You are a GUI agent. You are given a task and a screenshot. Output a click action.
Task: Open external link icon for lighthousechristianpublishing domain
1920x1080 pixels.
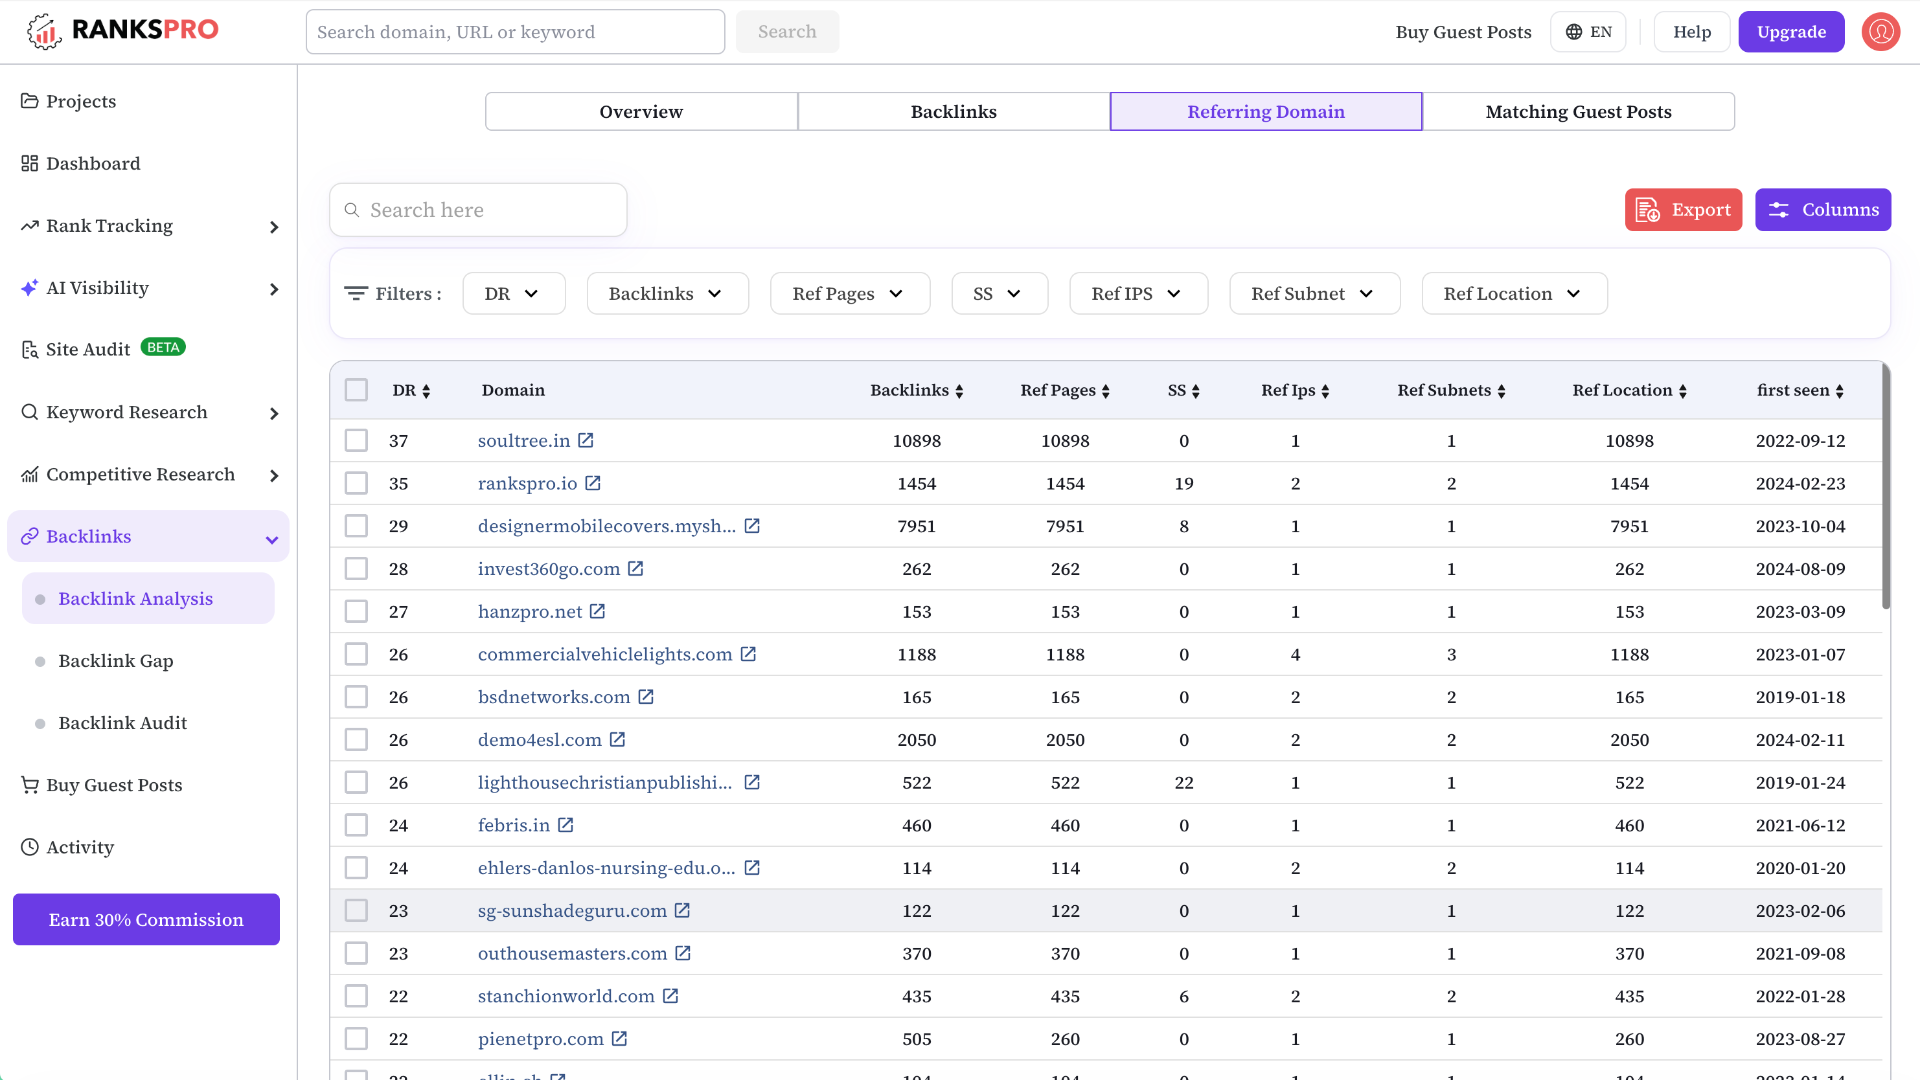pyautogui.click(x=752, y=782)
